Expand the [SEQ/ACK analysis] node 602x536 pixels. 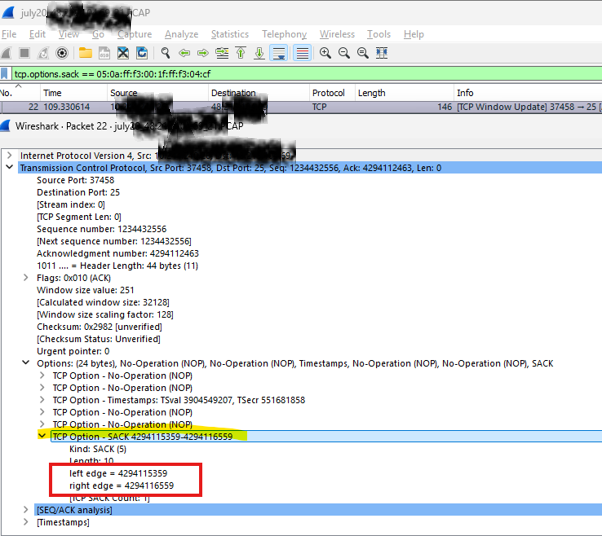26,510
